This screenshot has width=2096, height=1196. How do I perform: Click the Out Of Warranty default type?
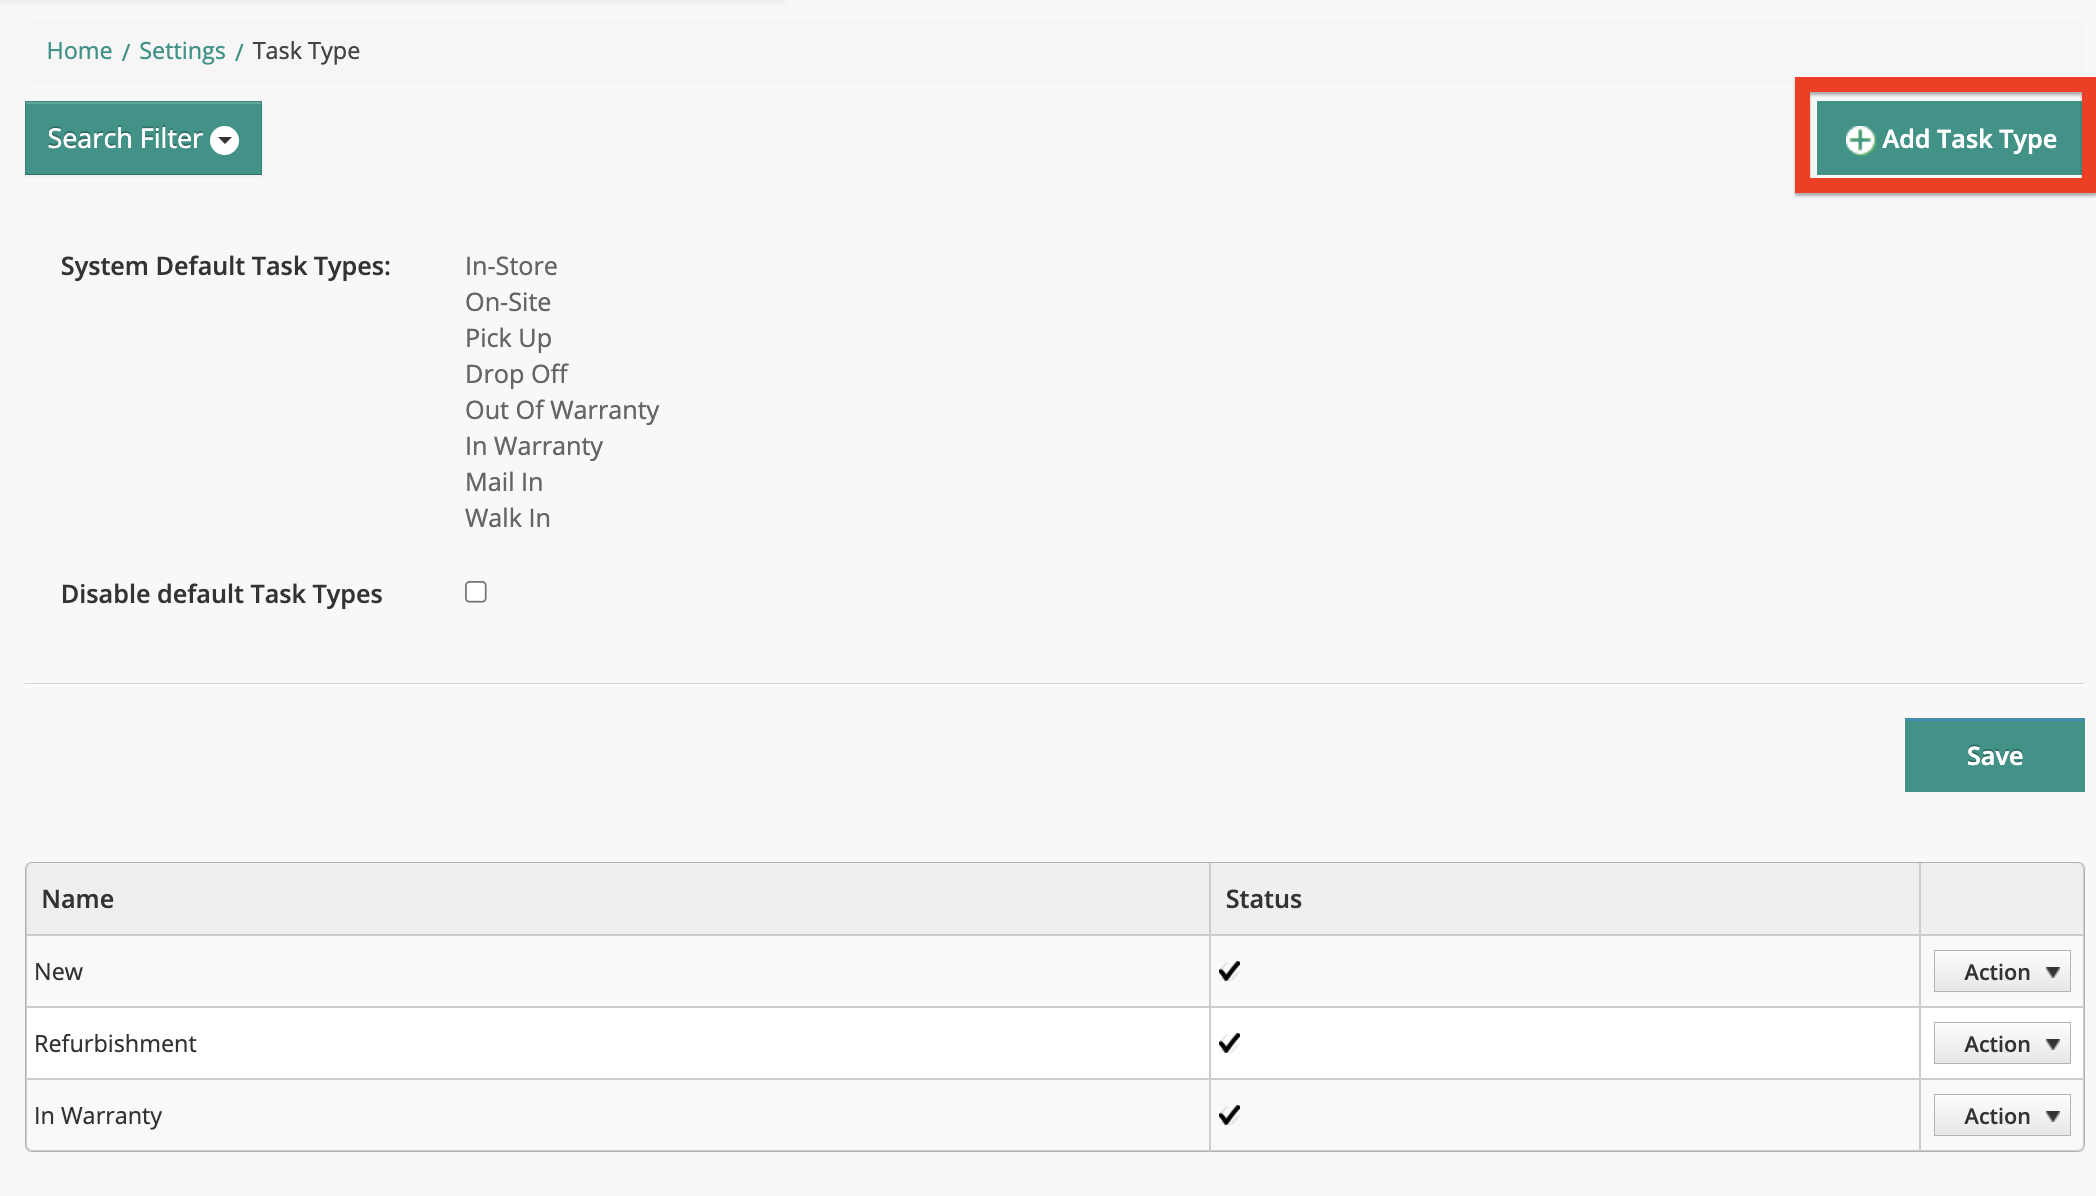pyautogui.click(x=562, y=410)
